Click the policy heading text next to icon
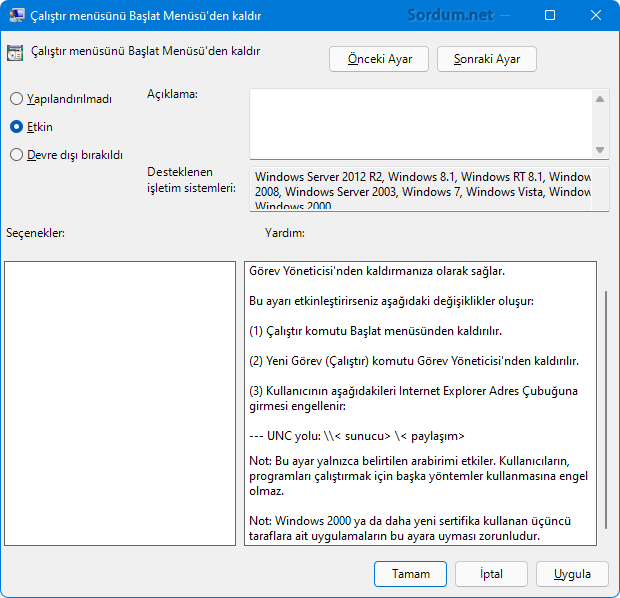The width and height of the screenshot is (620, 598). pos(146,51)
